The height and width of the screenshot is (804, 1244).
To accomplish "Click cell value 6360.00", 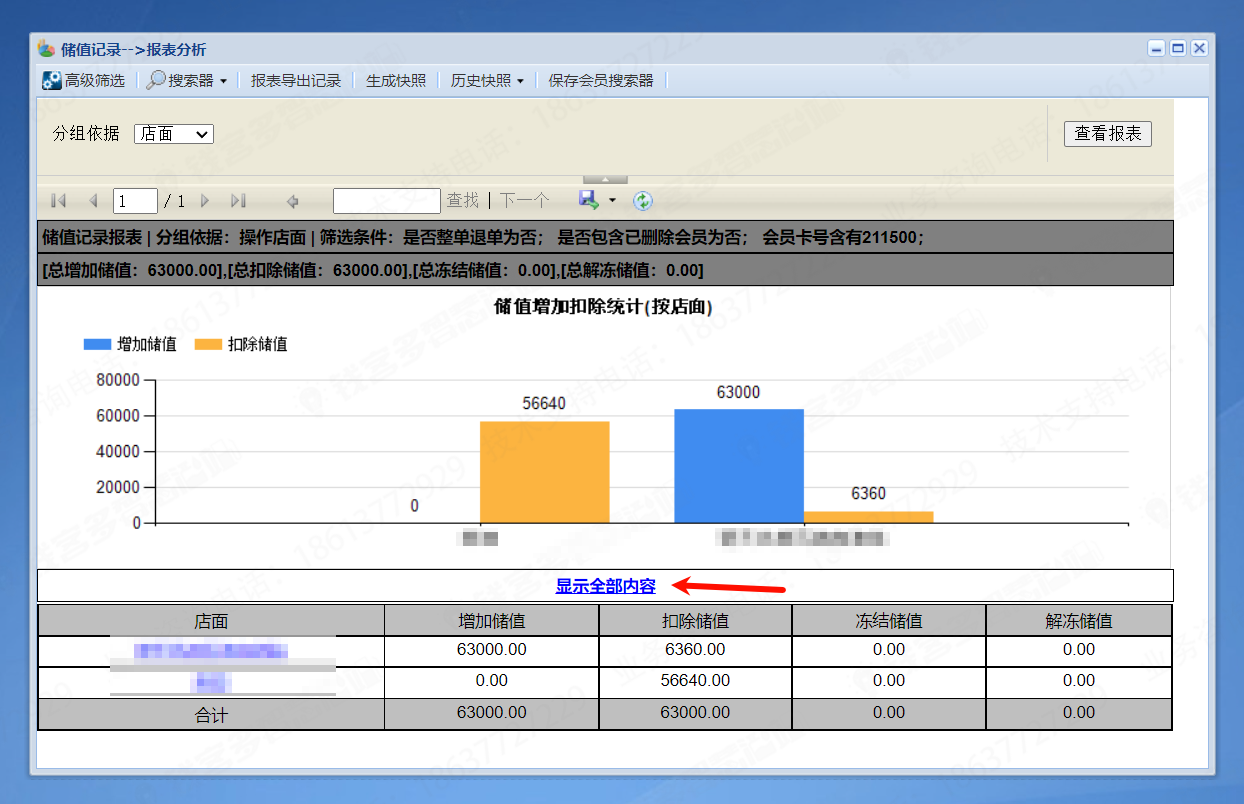I will (x=695, y=650).
